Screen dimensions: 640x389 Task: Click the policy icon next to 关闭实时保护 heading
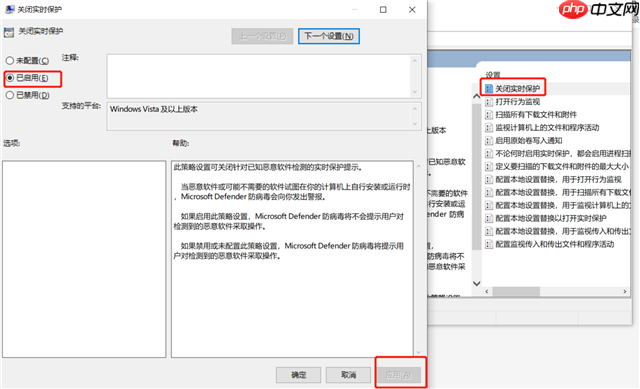[x=9, y=32]
